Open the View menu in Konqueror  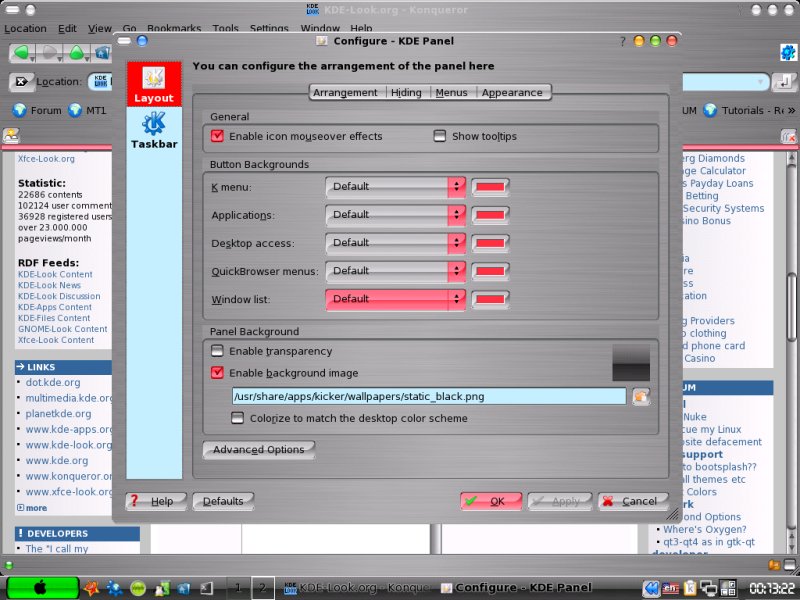tap(99, 29)
